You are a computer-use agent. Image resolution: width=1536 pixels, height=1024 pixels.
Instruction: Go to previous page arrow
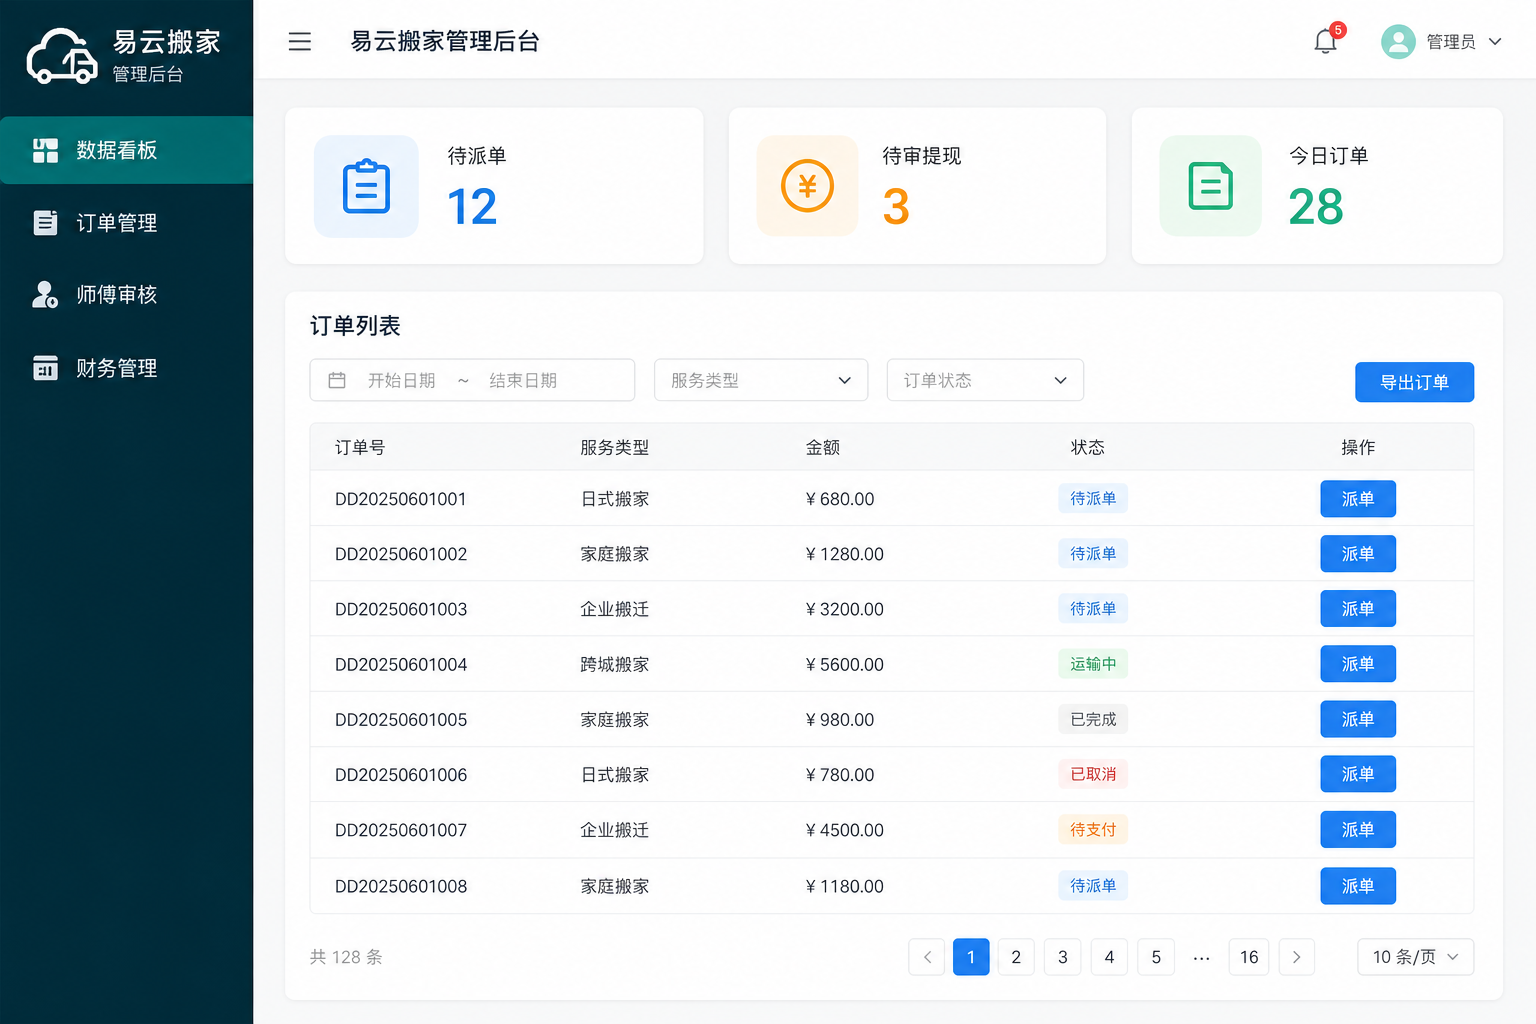click(x=927, y=957)
